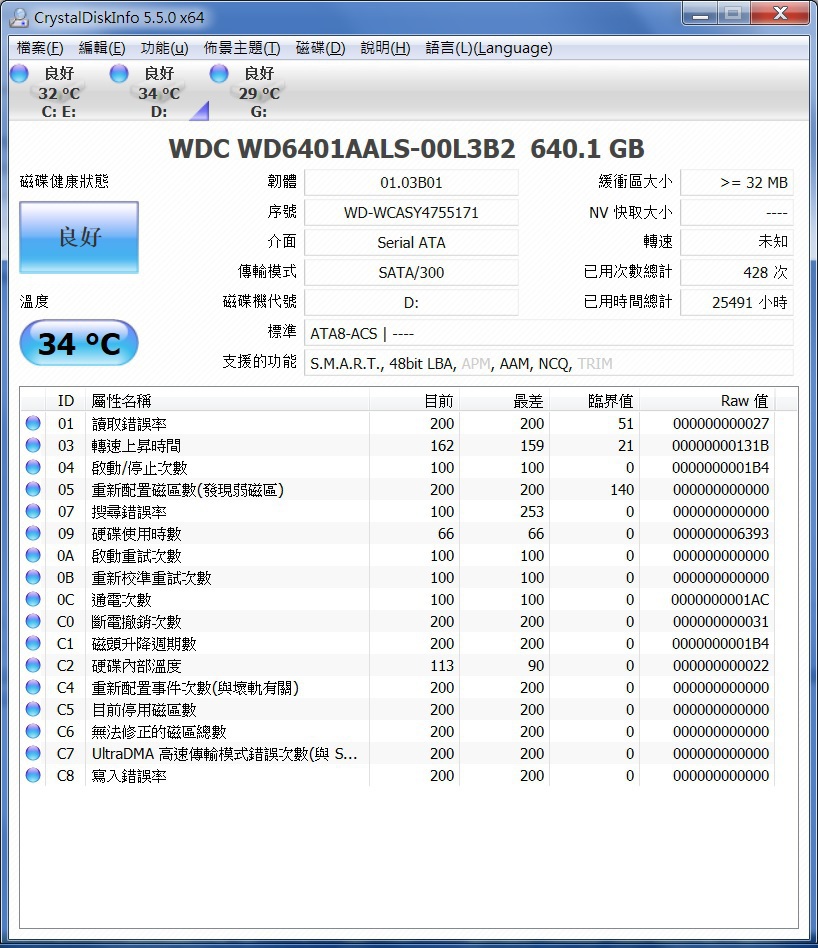This screenshot has width=818, height=948.
Task: Select the 讀取錯誤率 attribute name
Action: coord(129,424)
